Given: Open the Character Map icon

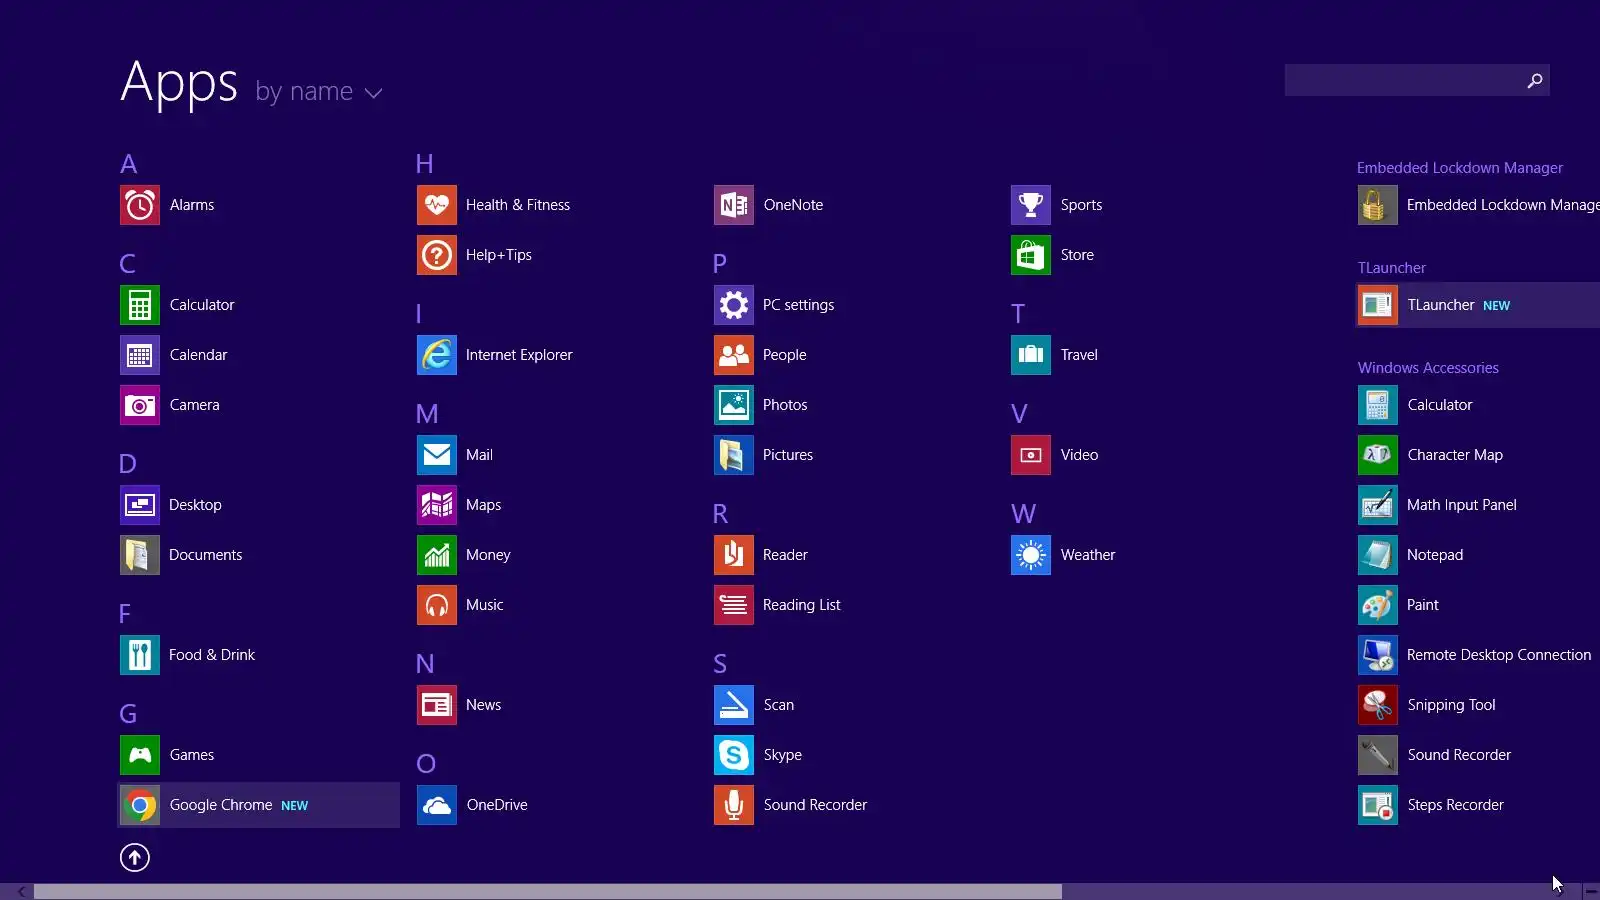Looking at the screenshot, I should pos(1378,455).
